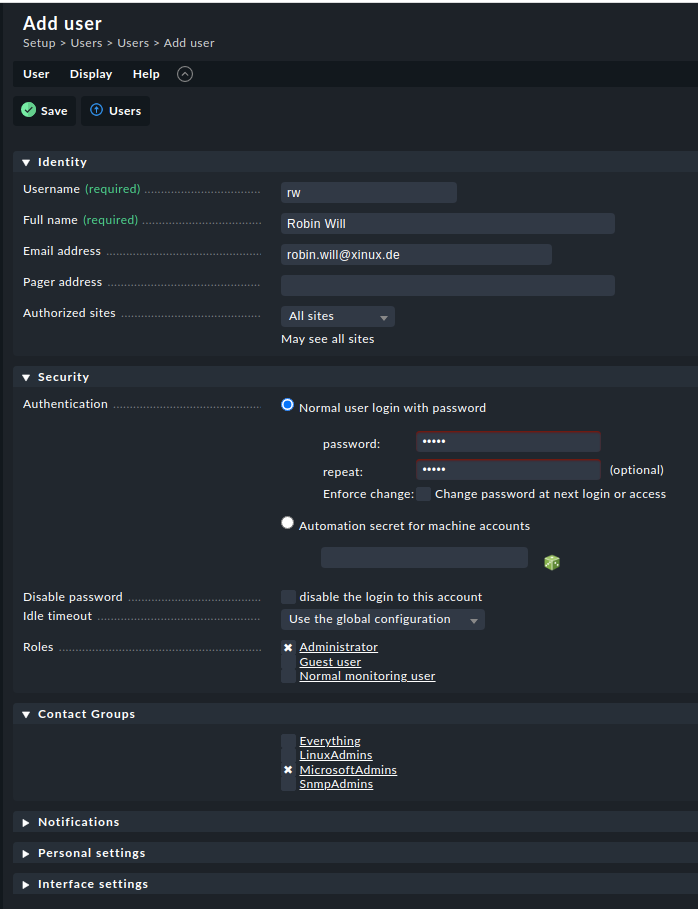The height and width of the screenshot is (909, 698).
Task: Open the Display menu
Action: point(91,74)
